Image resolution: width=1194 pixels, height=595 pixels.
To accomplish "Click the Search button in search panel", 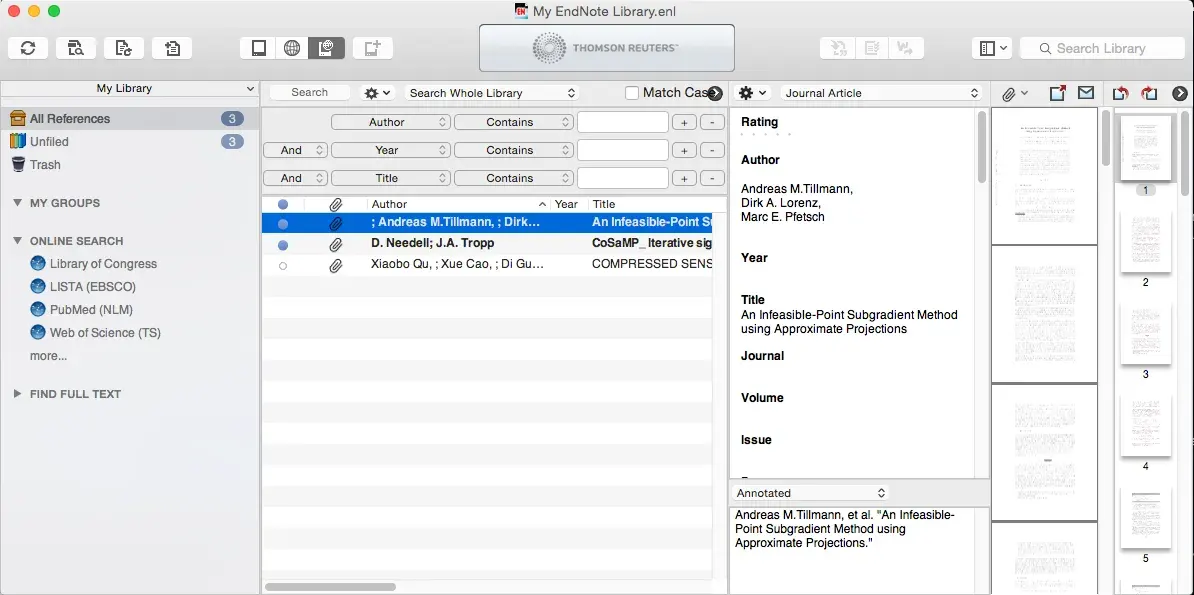I will [309, 92].
